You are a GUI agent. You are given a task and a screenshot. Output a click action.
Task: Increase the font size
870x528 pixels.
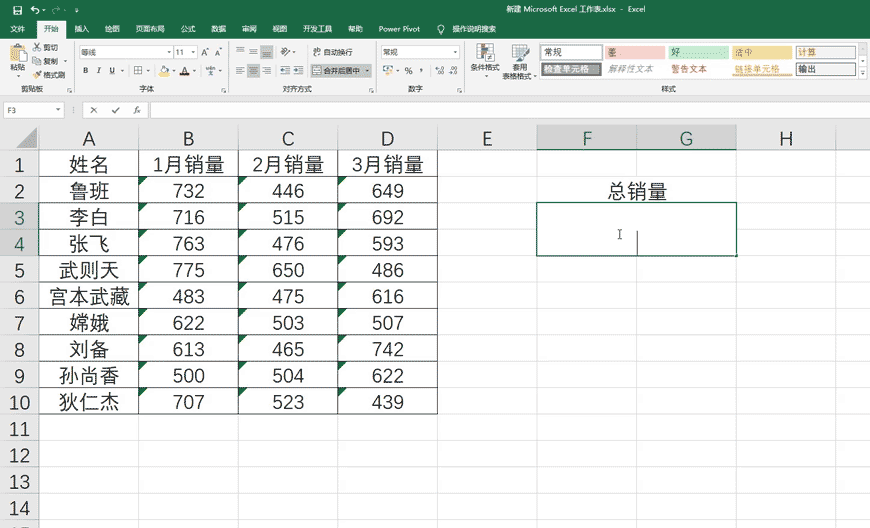[x=205, y=52]
